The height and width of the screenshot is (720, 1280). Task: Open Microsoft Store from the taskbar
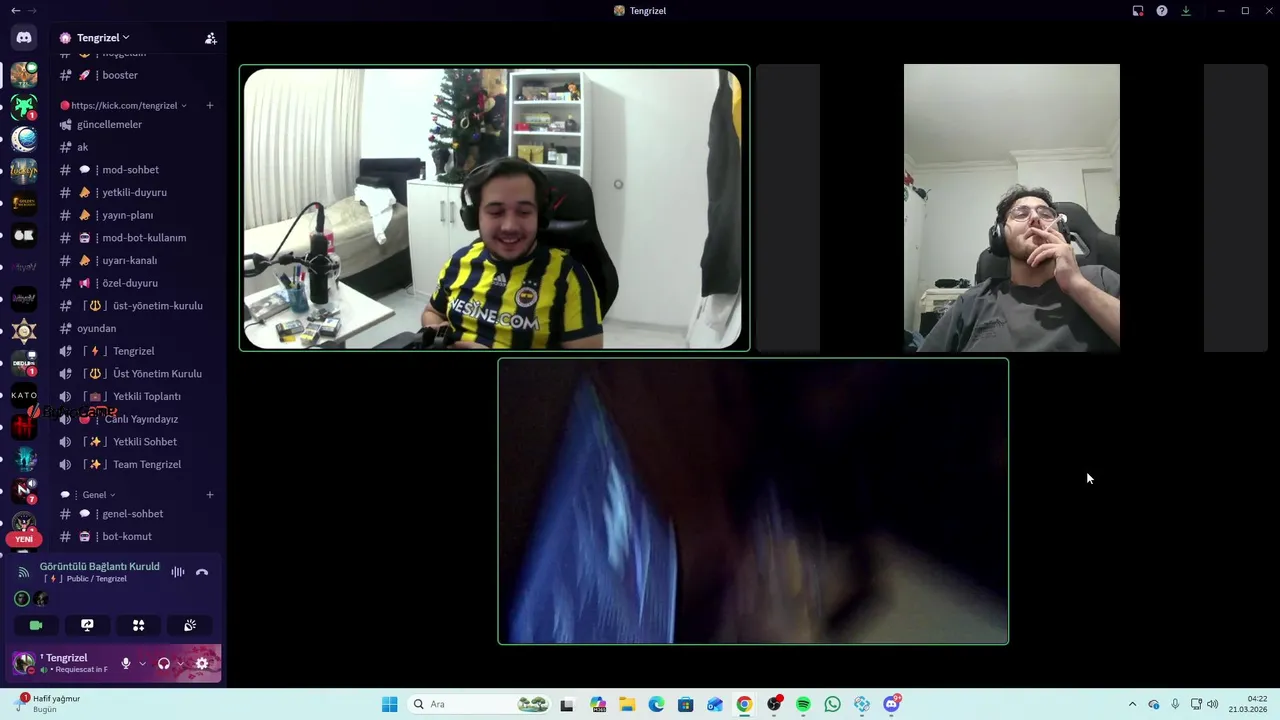[x=685, y=704]
